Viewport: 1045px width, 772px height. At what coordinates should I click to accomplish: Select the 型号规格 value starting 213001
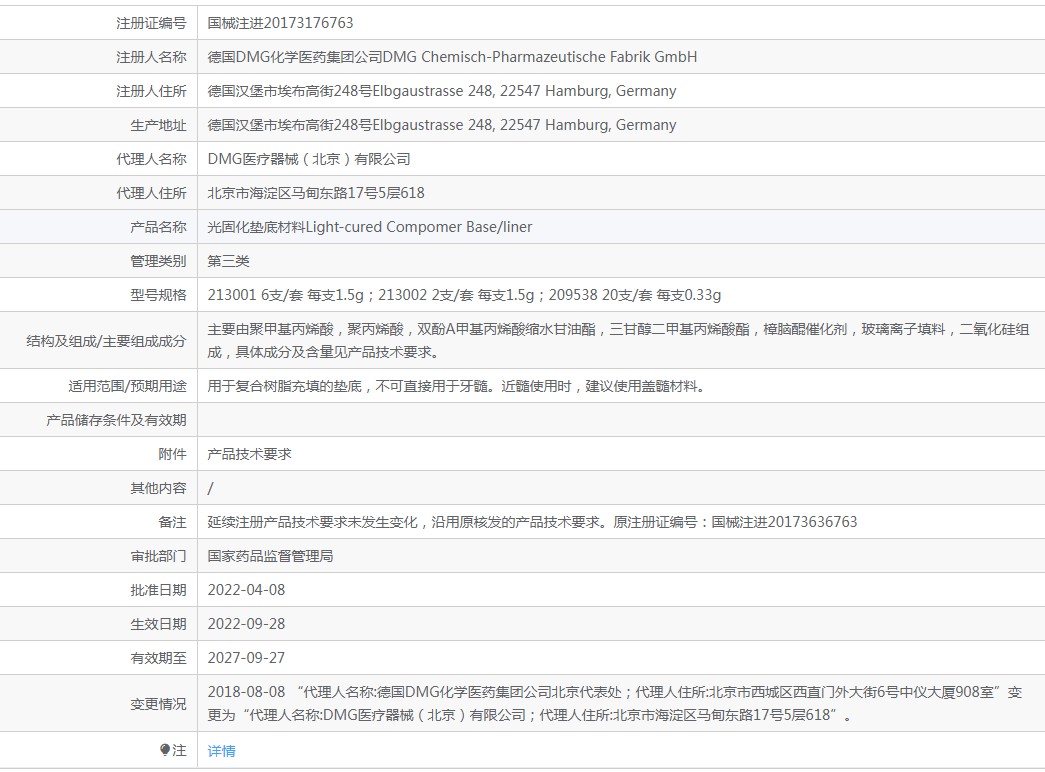(465, 295)
